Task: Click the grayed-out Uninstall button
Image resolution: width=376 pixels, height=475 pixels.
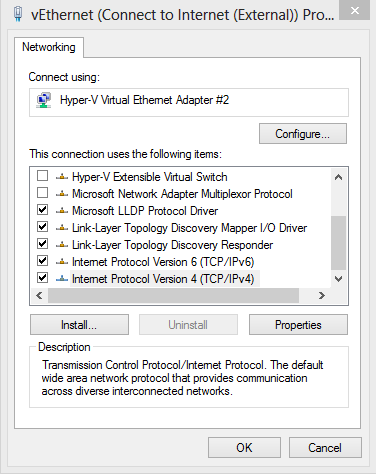Action: pos(188,325)
